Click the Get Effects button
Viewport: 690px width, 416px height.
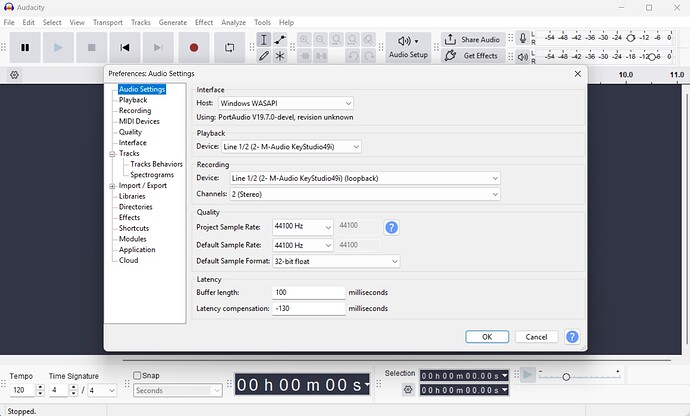(473, 56)
